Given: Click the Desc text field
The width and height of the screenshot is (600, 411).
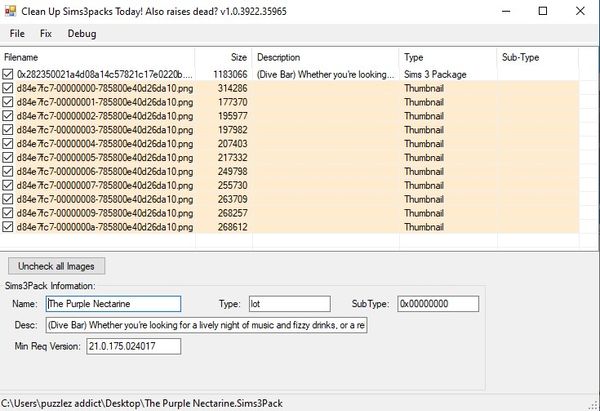Looking at the screenshot, I should (207, 325).
